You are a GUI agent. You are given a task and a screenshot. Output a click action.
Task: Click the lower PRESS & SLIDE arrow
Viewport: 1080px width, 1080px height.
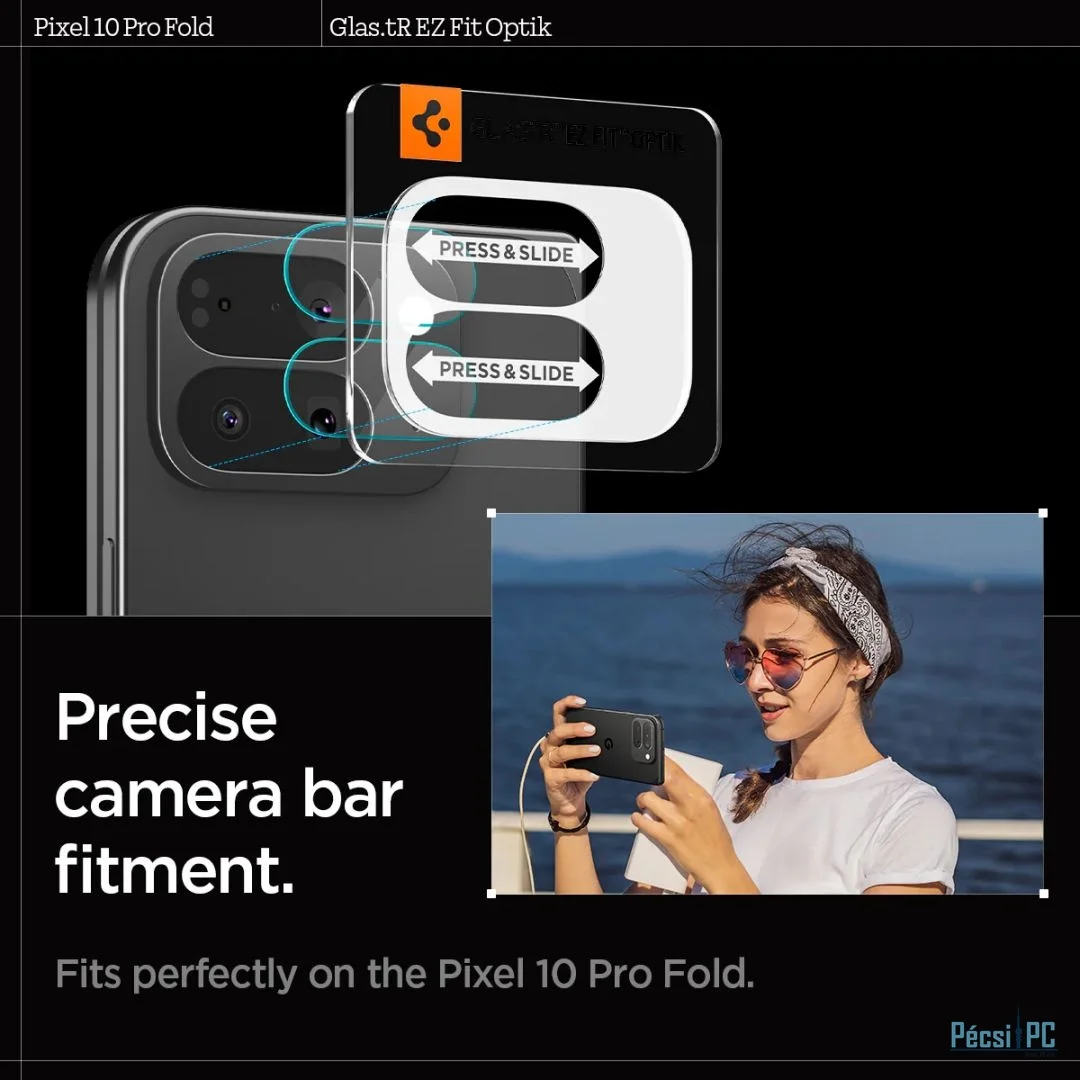(506, 372)
